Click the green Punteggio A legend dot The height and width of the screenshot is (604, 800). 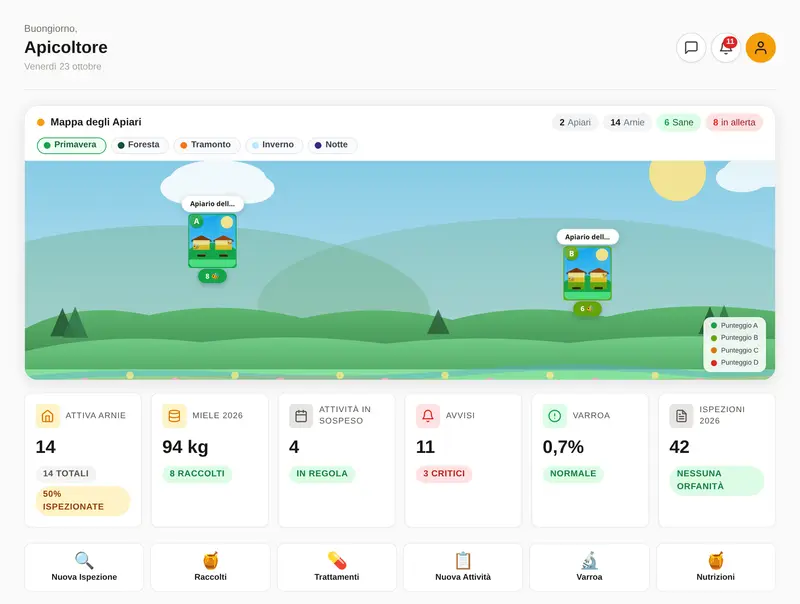[x=714, y=325]
